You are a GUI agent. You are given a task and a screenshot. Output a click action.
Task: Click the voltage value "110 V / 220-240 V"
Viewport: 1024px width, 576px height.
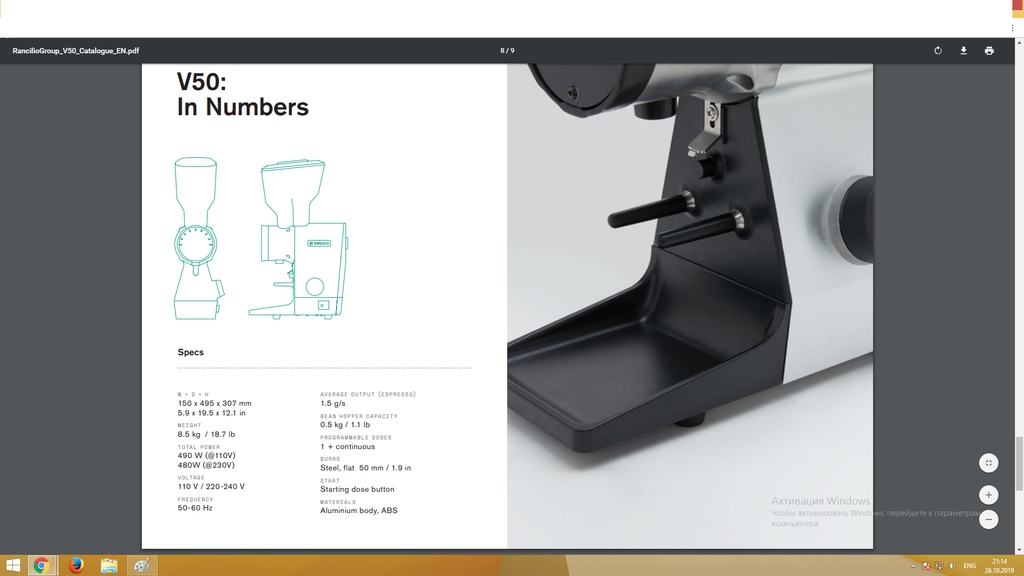point(211,487)
